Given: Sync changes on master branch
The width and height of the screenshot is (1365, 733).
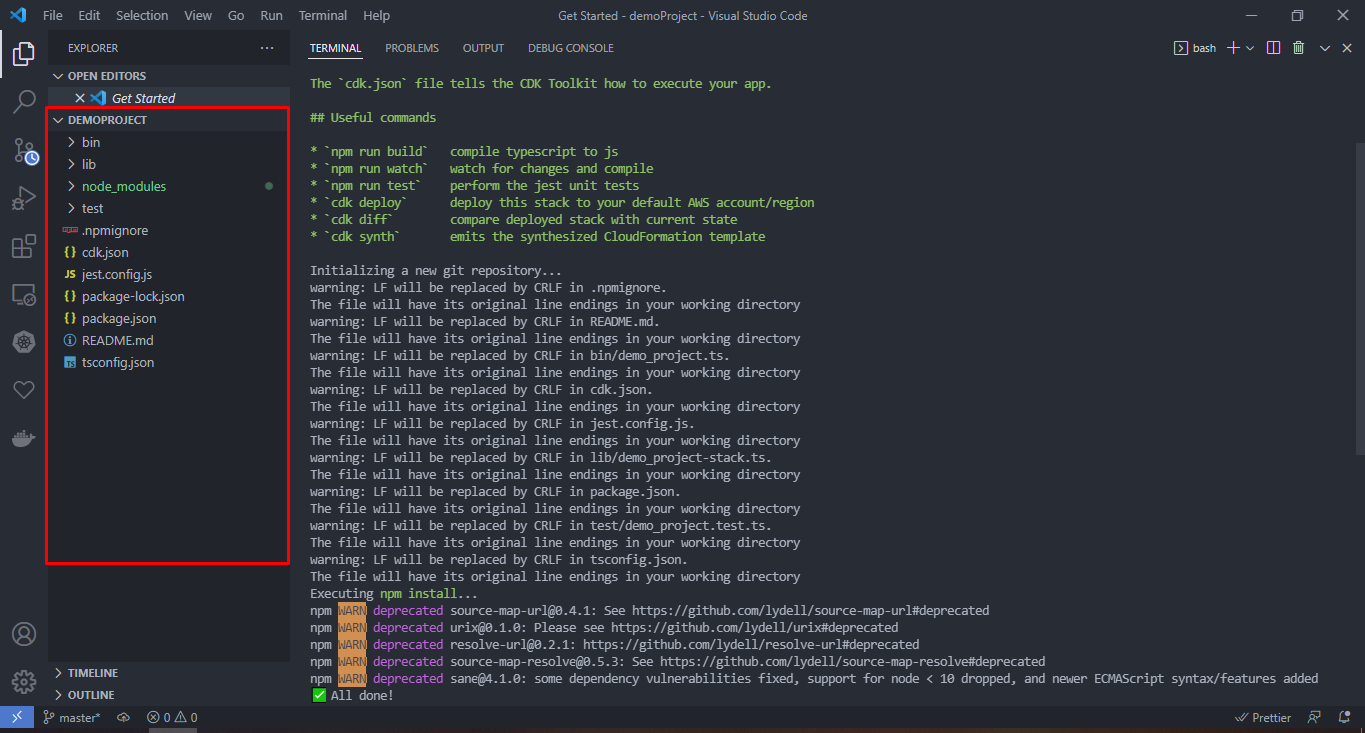Looking at the screenshot, I should pyautogui.click(x=122, y=717).
